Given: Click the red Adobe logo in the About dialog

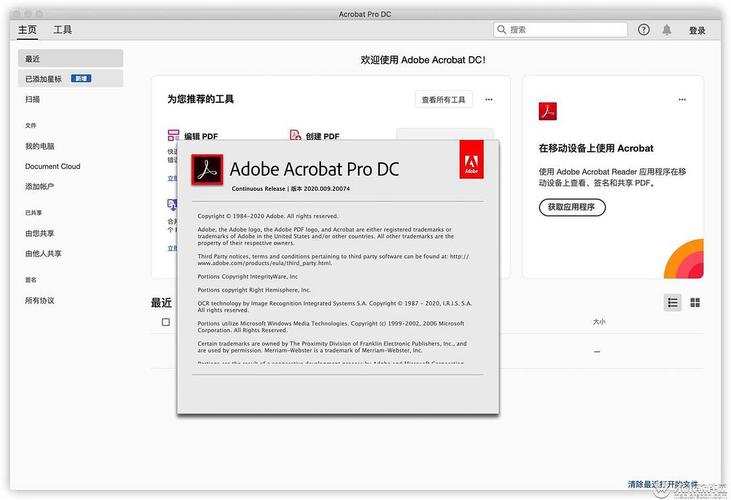Looking at the screenshot, I should [x=471, y=159].
